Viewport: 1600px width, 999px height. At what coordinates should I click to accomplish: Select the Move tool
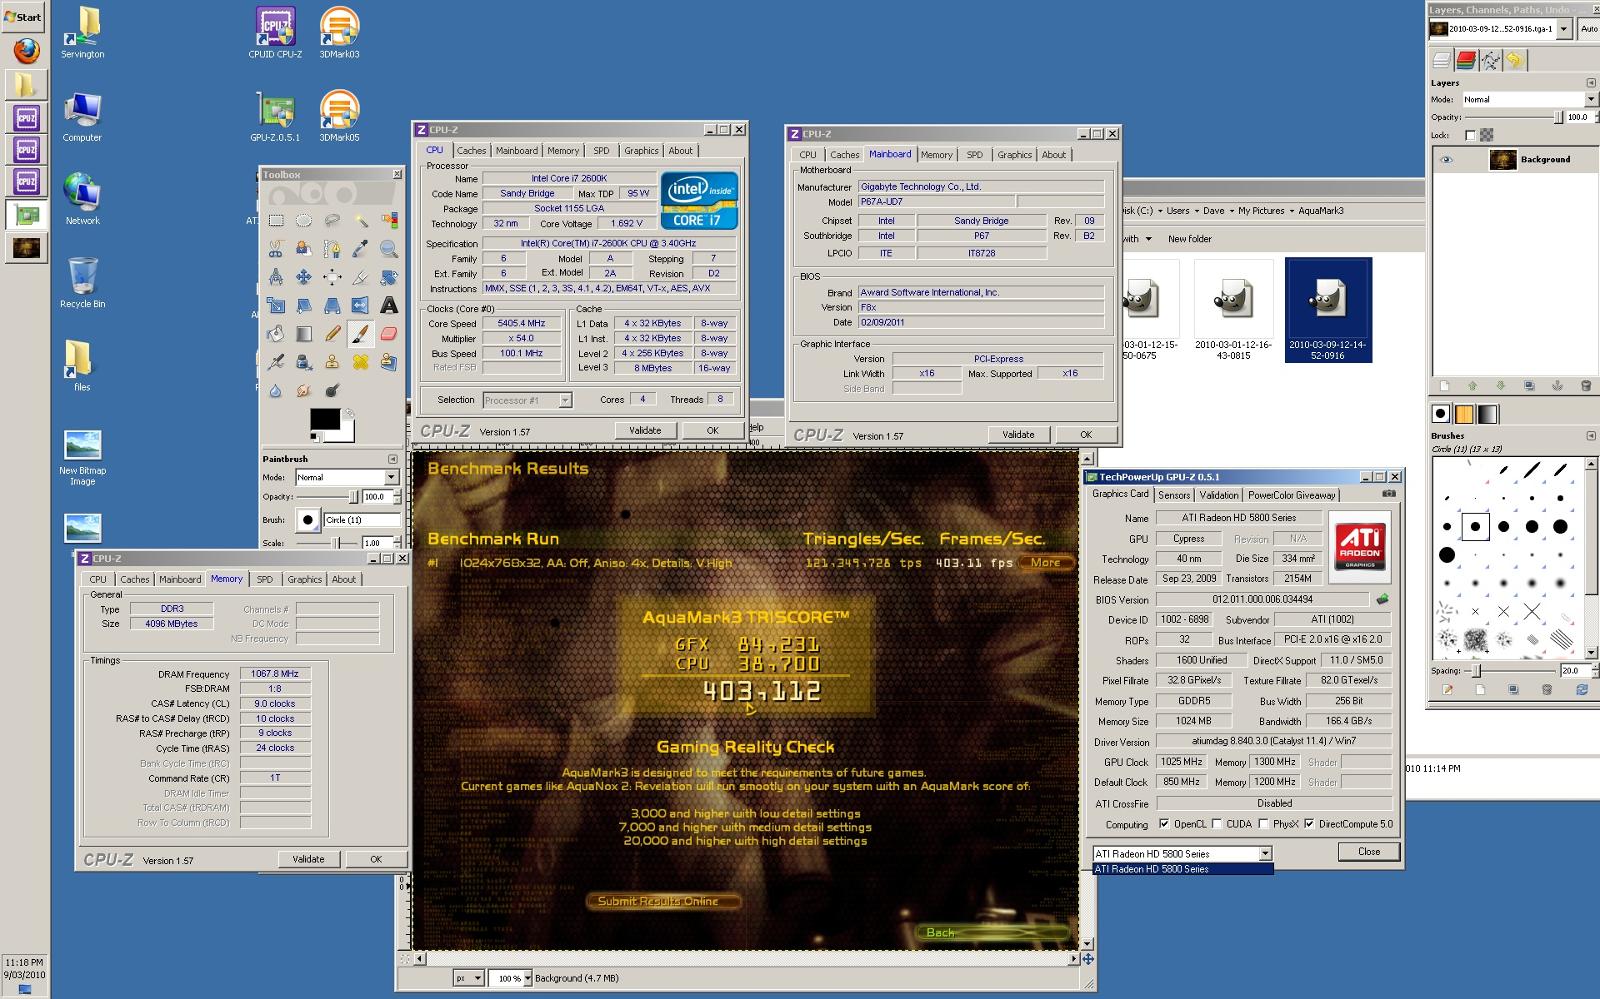coord(304,277)
